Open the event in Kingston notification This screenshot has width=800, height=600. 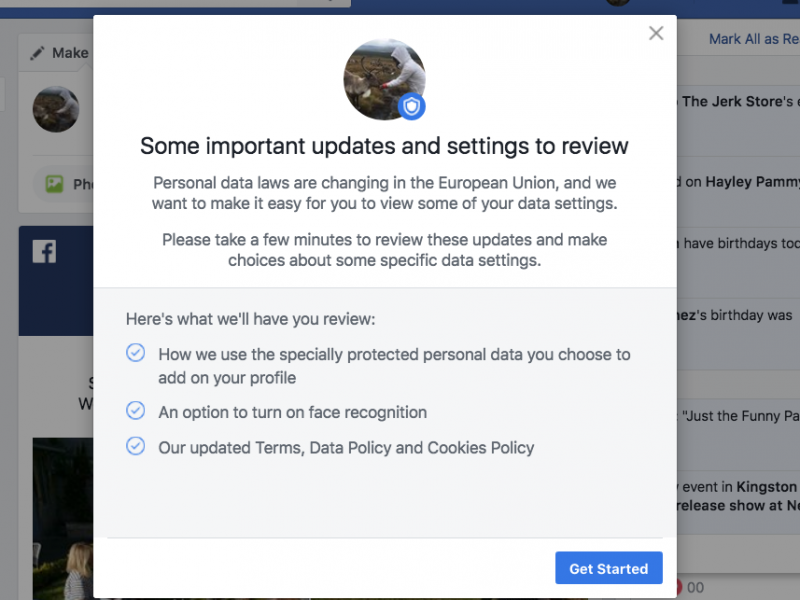738,503
